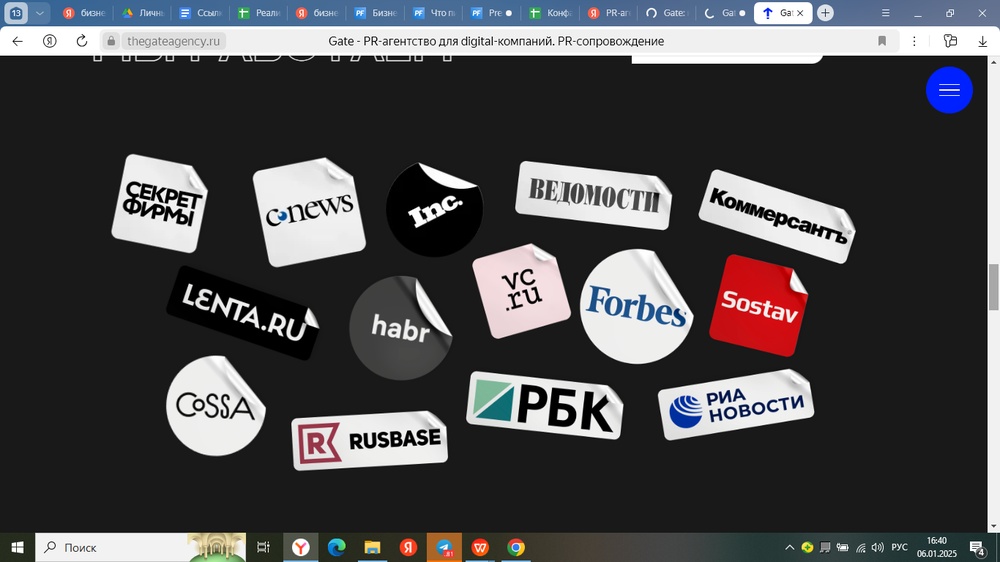The width and height of the screenshot is (1000, 562).
Task: Click the scrollbar down arrow
Action: coord(993,527)
